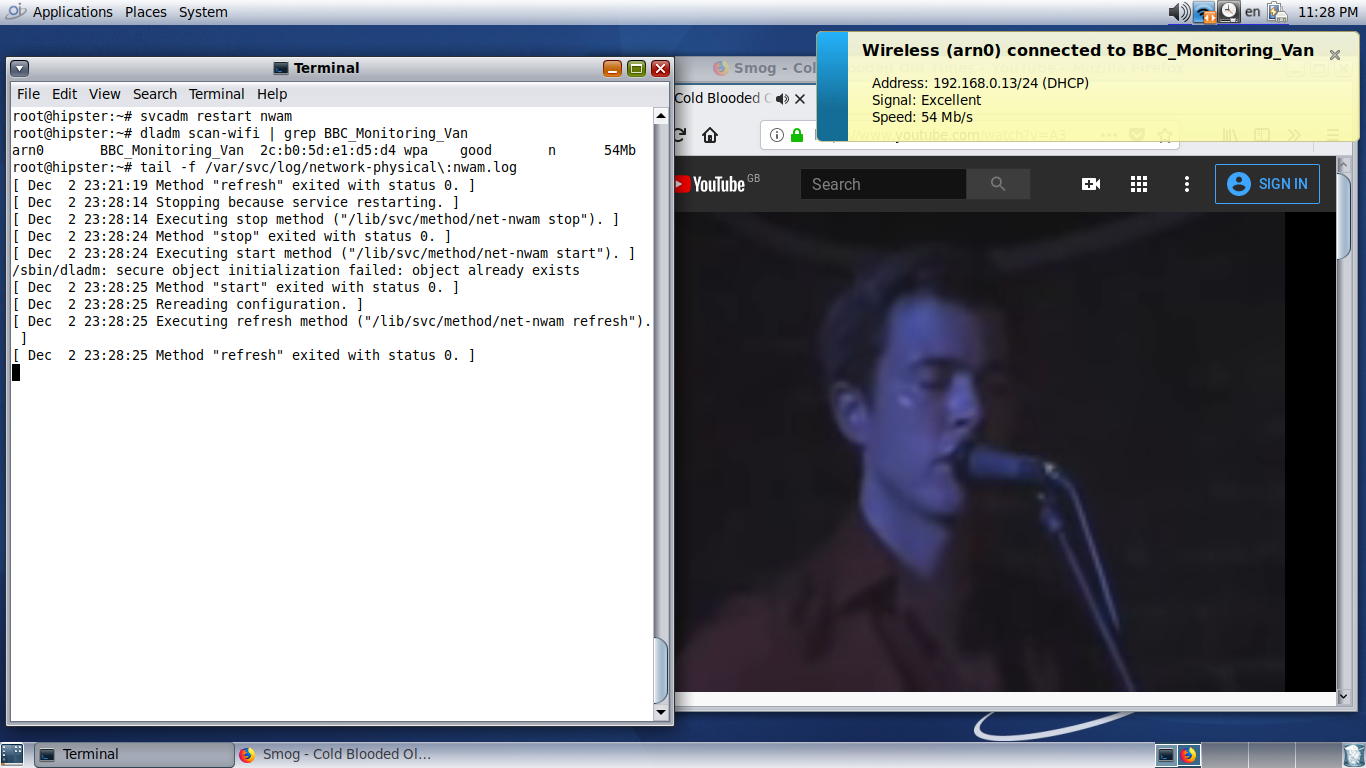The height and width of the screenshot is (768, 1366).
Task: Click the Time Slider clock tray icon
Action: coord(1229,12)
